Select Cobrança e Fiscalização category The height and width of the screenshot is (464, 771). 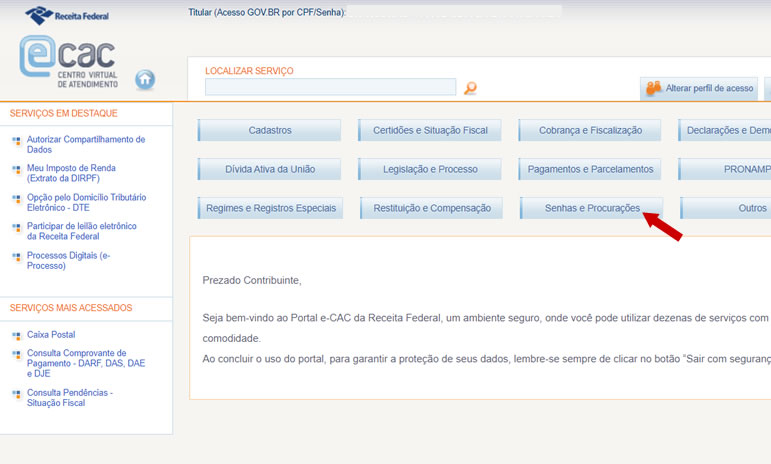[590, 130]
